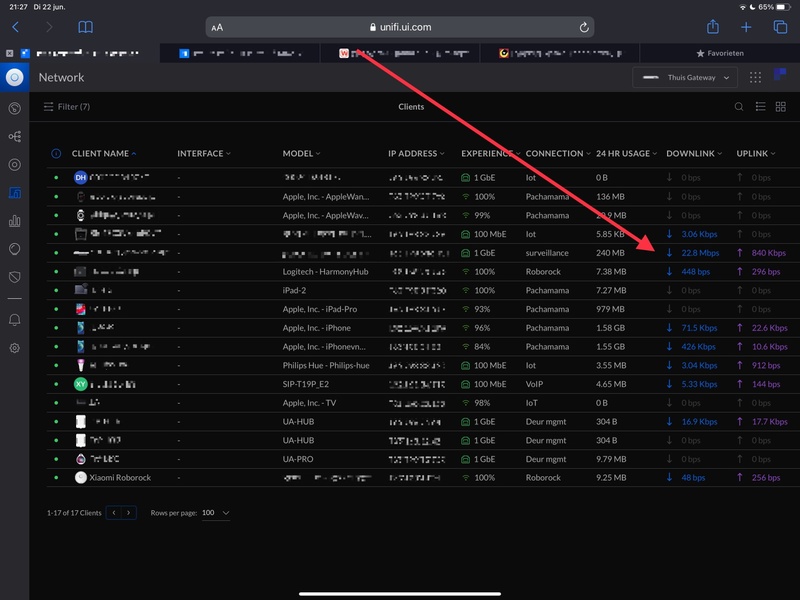Open the Insights sidebar icon
Image resolution: width=800 pixels, height=600 pixels.
pyautogui.click(x=15, y=249)
